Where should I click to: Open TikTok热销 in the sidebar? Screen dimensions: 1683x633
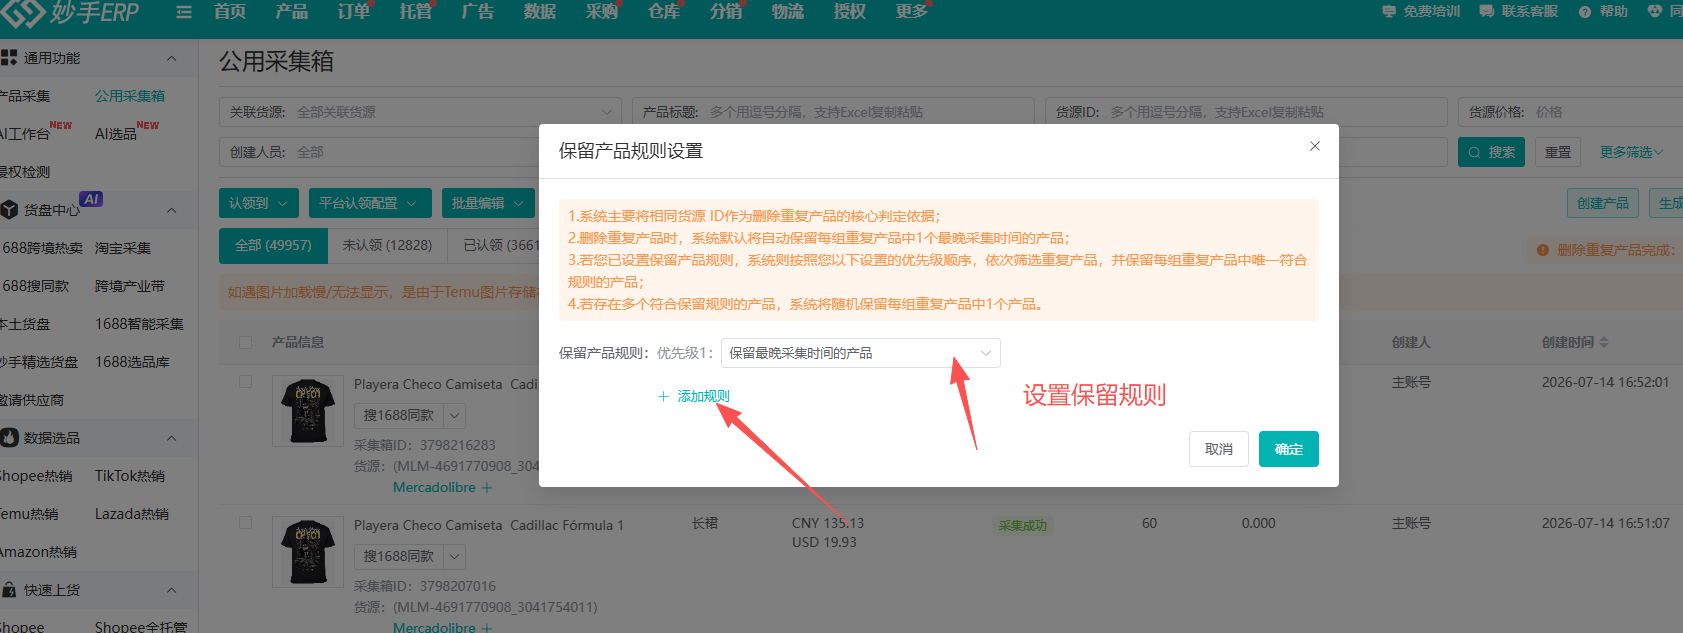point(130,476)
